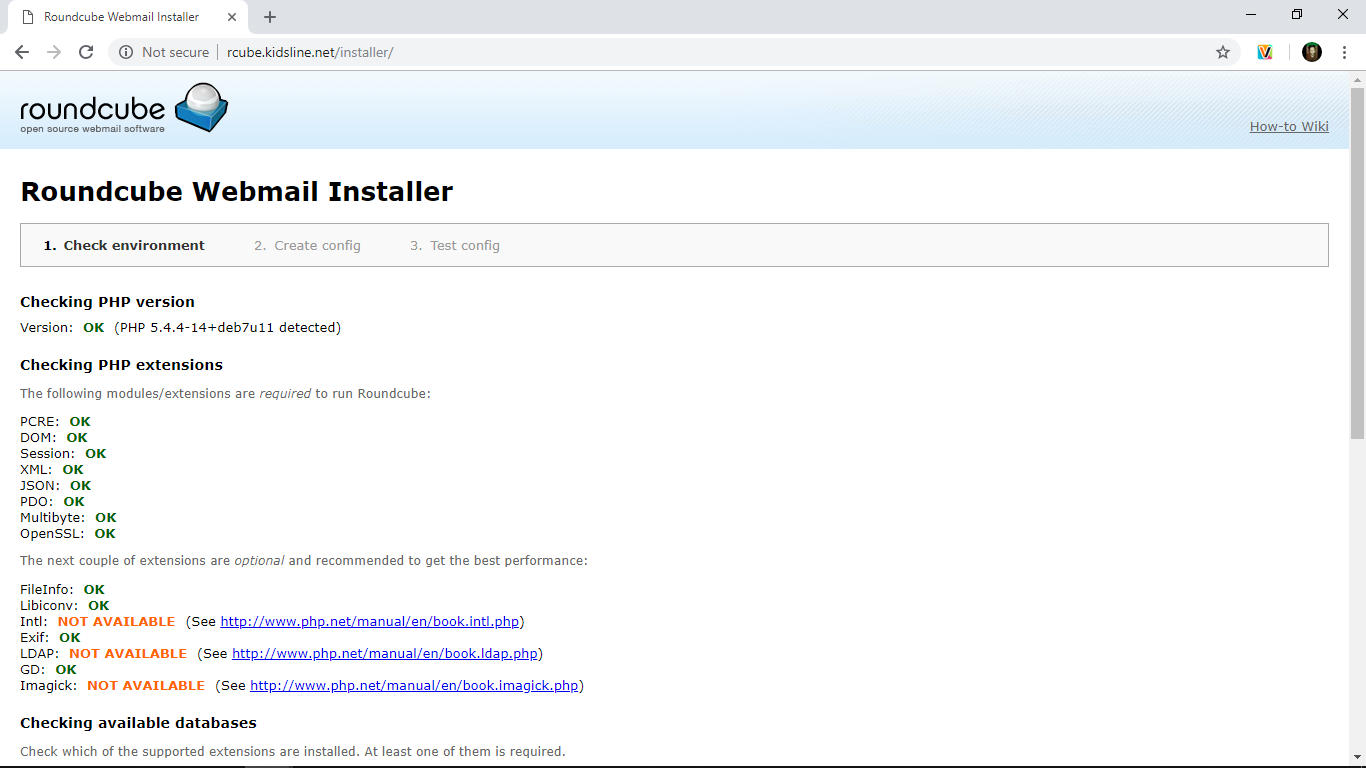Click the Checking PHP extensions heading
The width and height of the screenshot is (1366, 768).
[121, 365]
